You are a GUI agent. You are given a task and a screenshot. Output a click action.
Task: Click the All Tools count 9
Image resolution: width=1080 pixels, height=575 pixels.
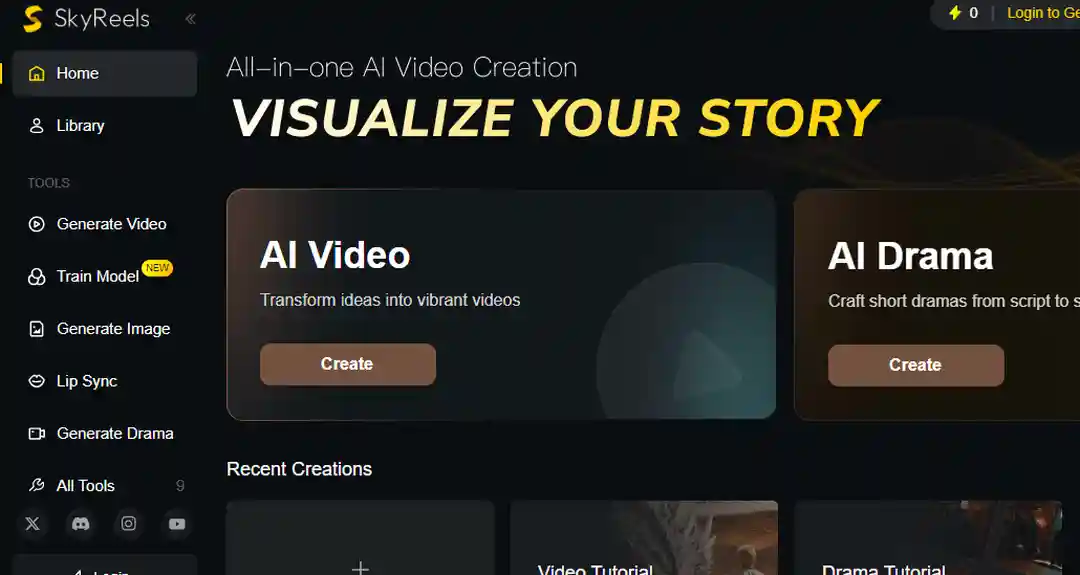[180, 486]
